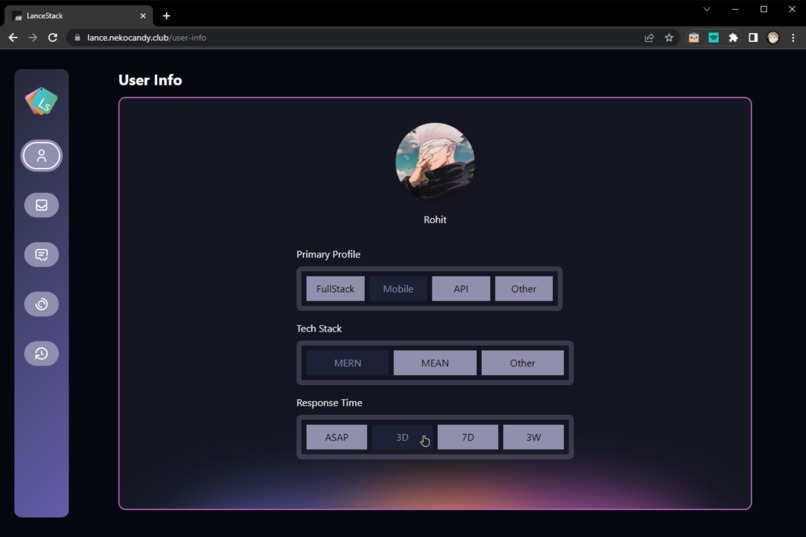Open the user profile sidebar icon
The height and width of the screenshot is (537, 806).
[41, 156]
